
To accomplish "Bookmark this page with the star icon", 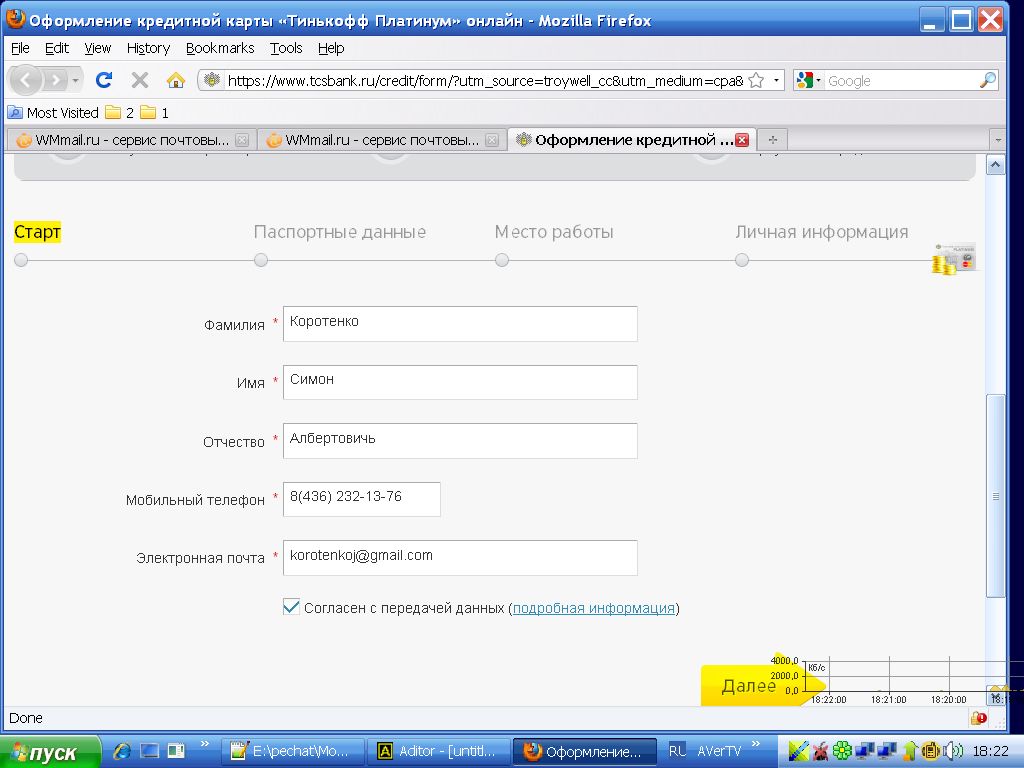I will point(756,80).
